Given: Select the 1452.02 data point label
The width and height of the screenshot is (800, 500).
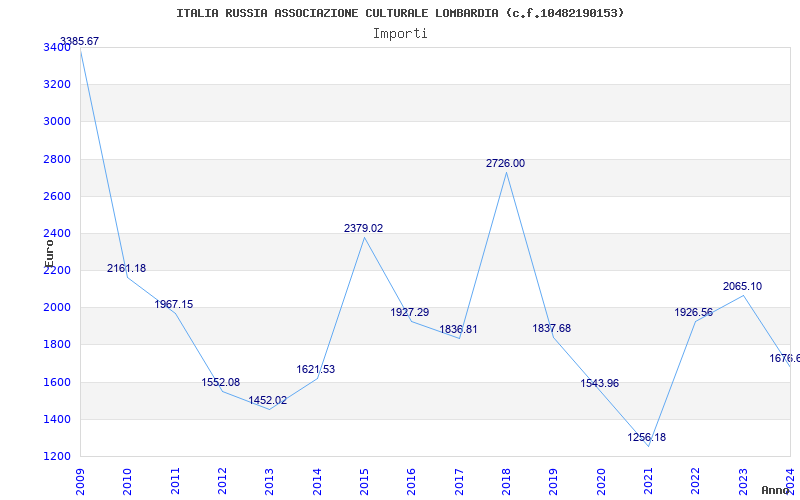Looking at the screenshot, I should point(268,401).
